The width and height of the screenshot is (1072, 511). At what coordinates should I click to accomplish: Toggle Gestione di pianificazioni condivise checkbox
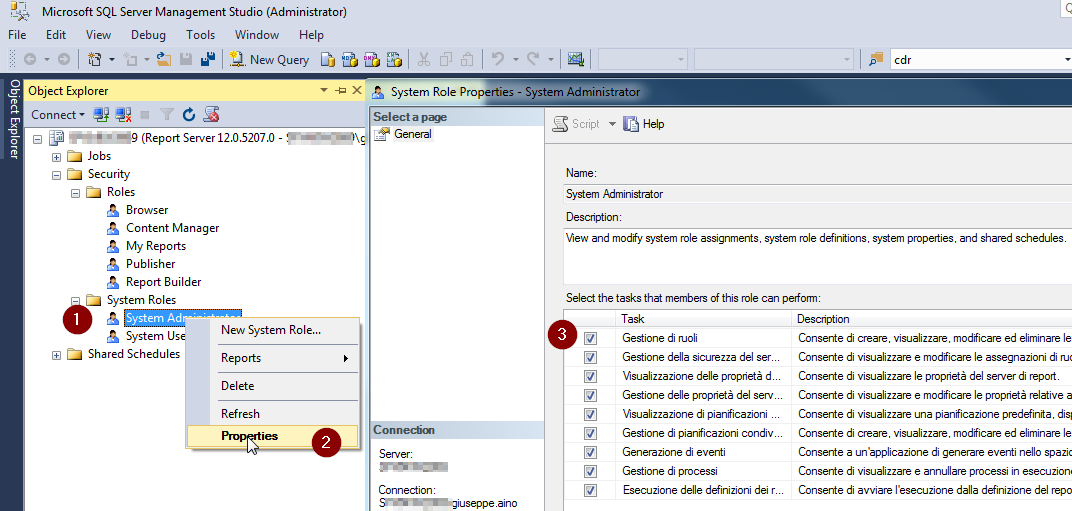click(591, 433)
